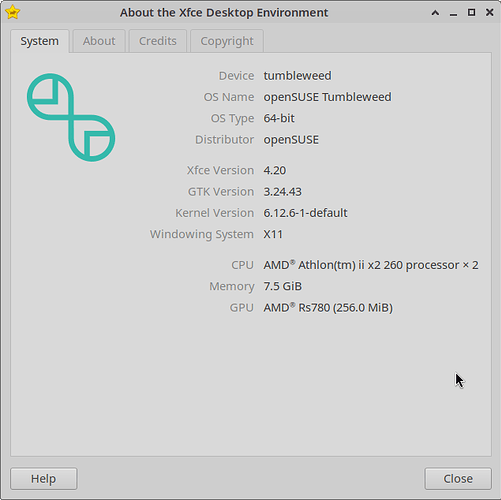This screenshot has height=500, width=501.
Task: Select the device name "tumbleweed"
Action: tap(297, 76)
